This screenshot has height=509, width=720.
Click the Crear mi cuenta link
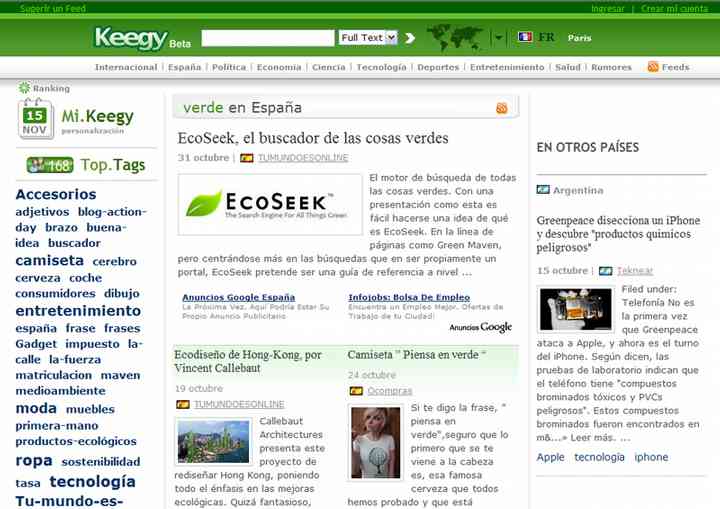[x=674, y=8]
